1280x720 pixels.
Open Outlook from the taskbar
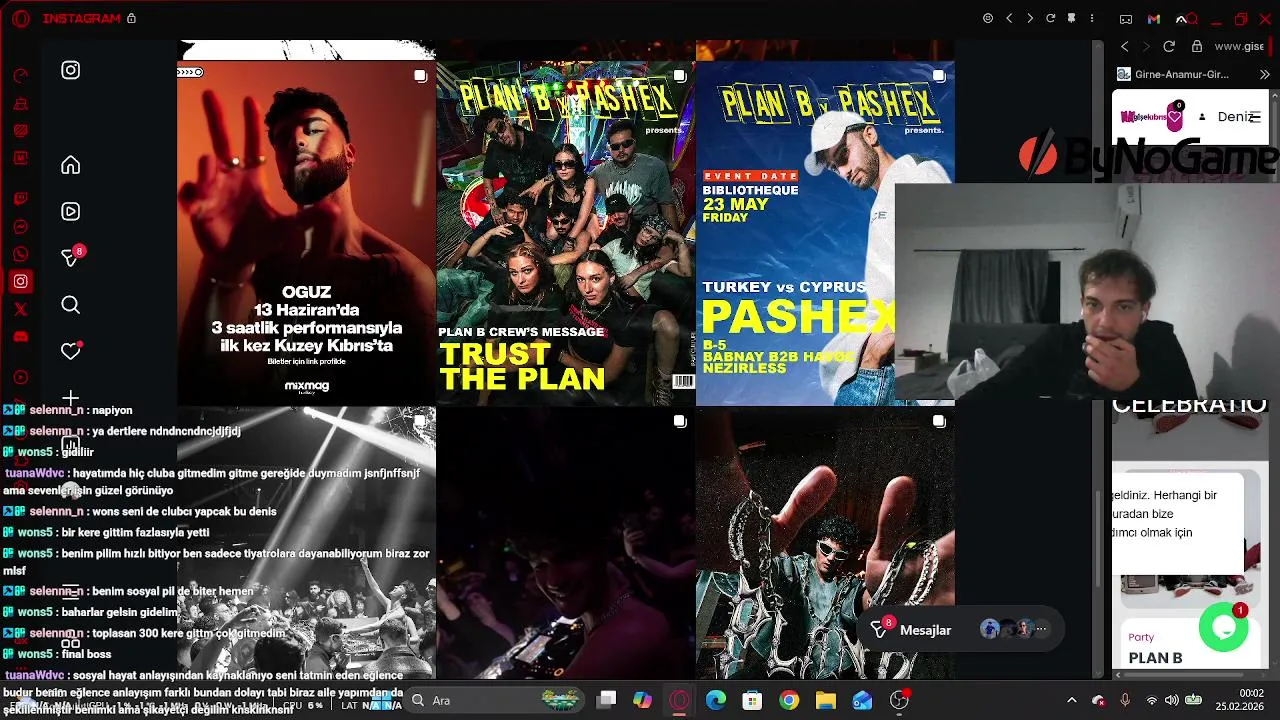coord(862,700)
